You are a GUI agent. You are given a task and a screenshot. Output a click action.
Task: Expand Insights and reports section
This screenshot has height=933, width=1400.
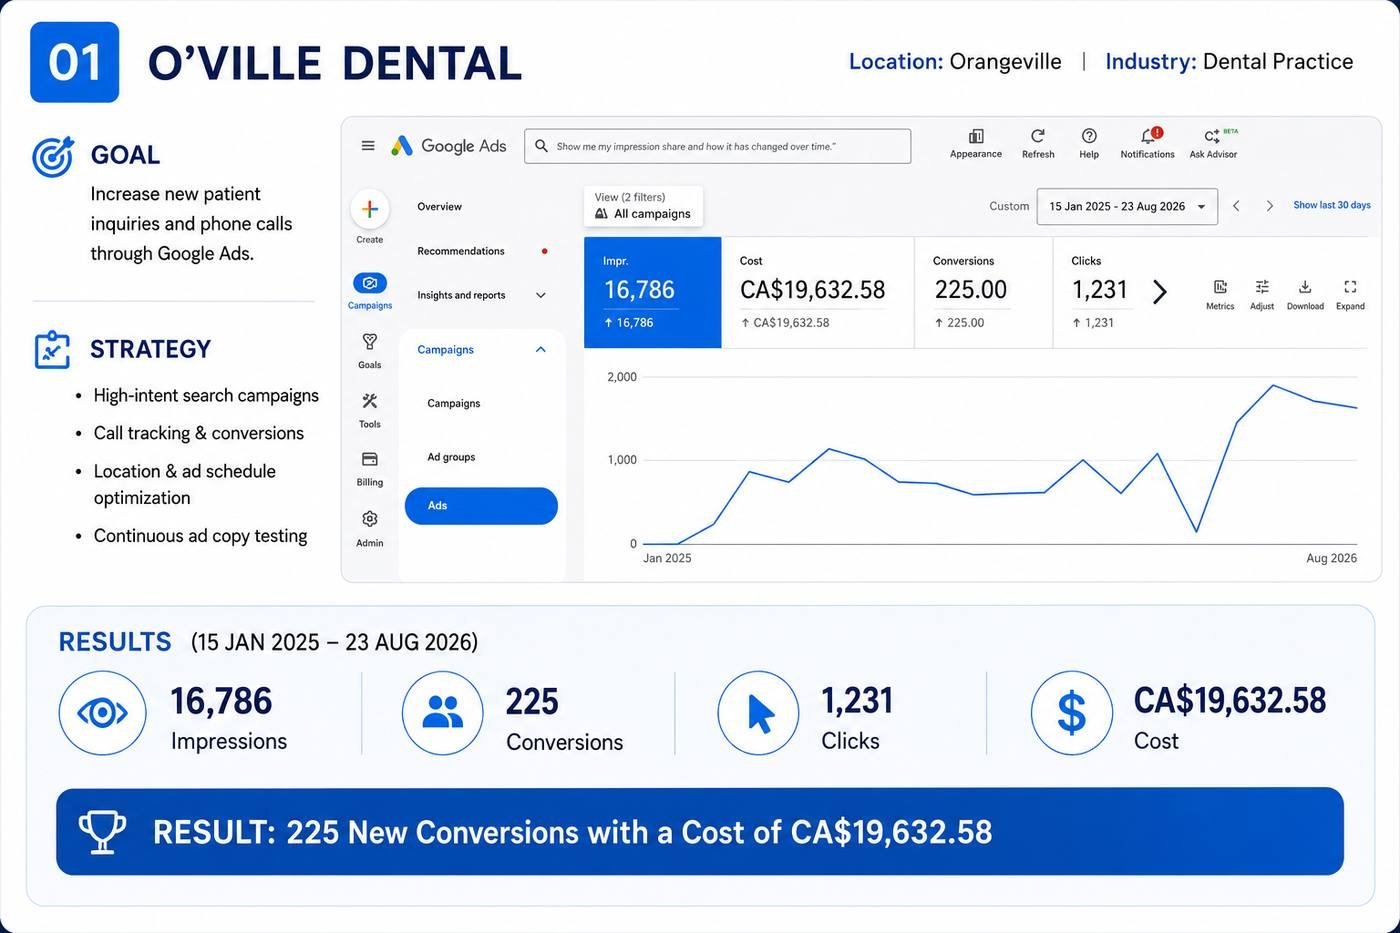tap(541, 295)
